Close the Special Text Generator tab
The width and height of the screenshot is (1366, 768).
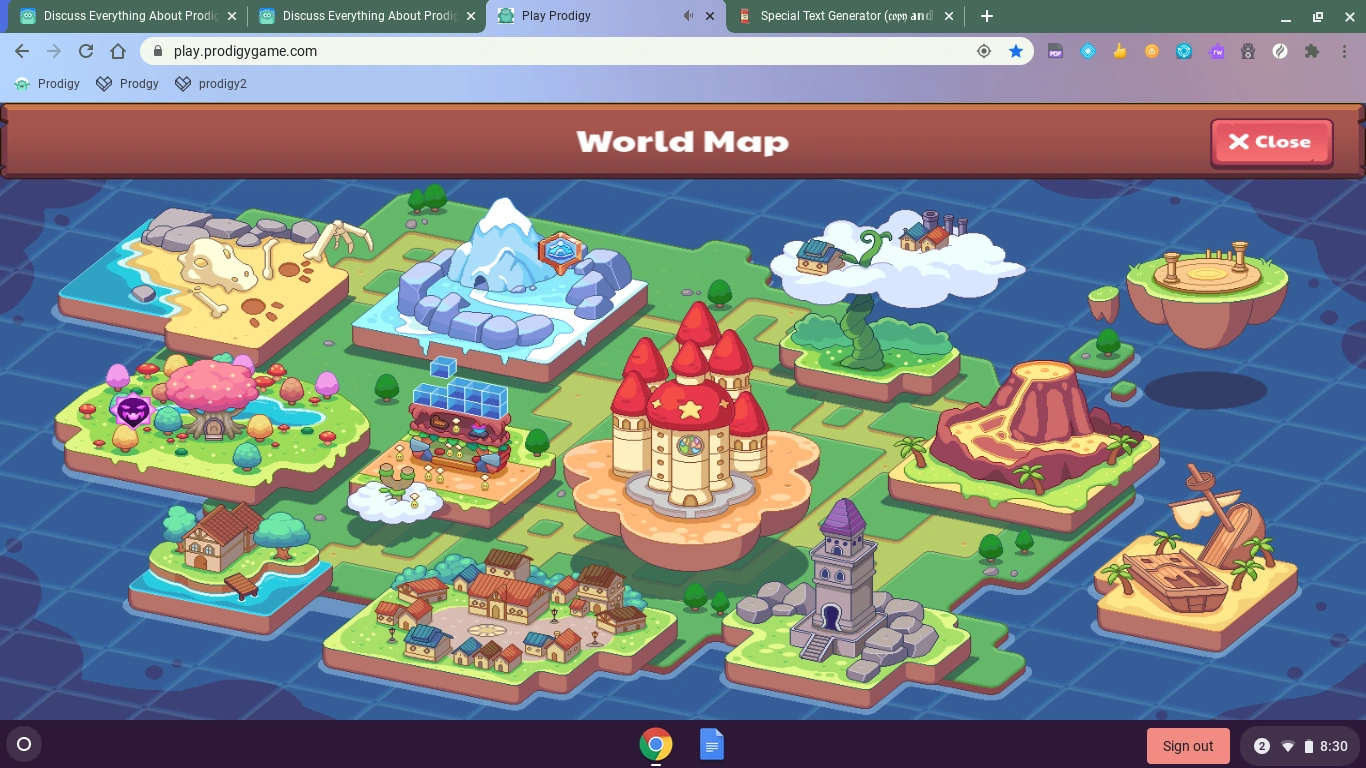(949, 16)
